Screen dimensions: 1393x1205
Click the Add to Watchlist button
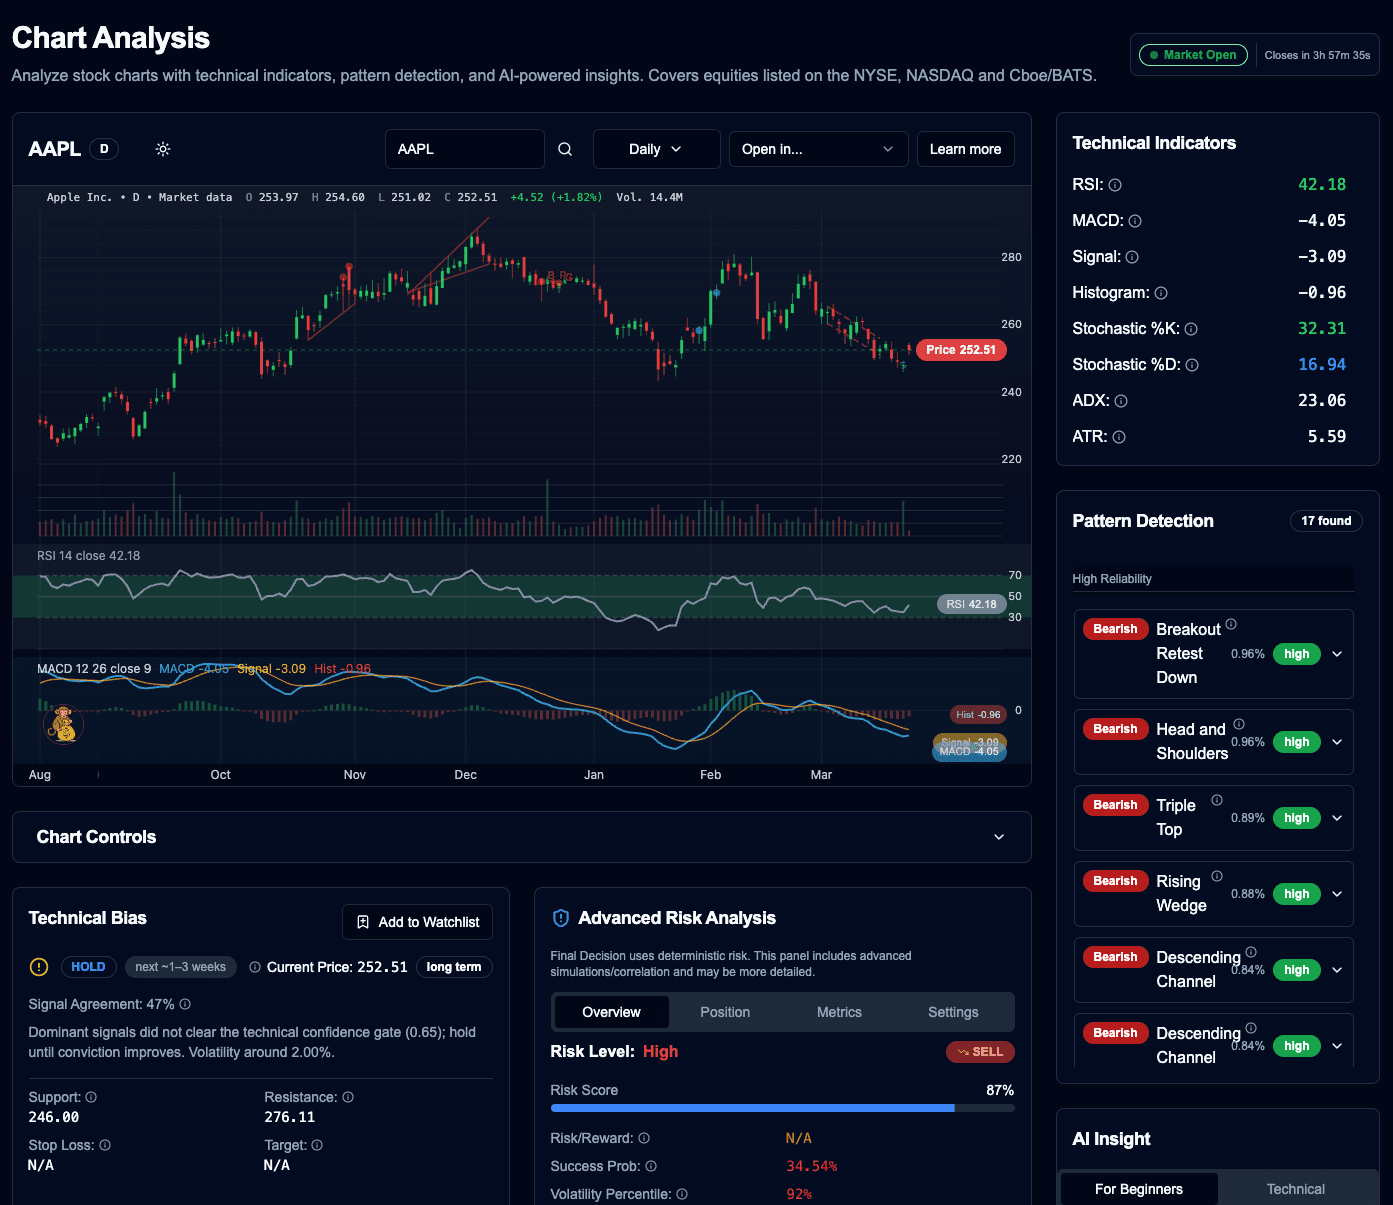tap(417, 921)
